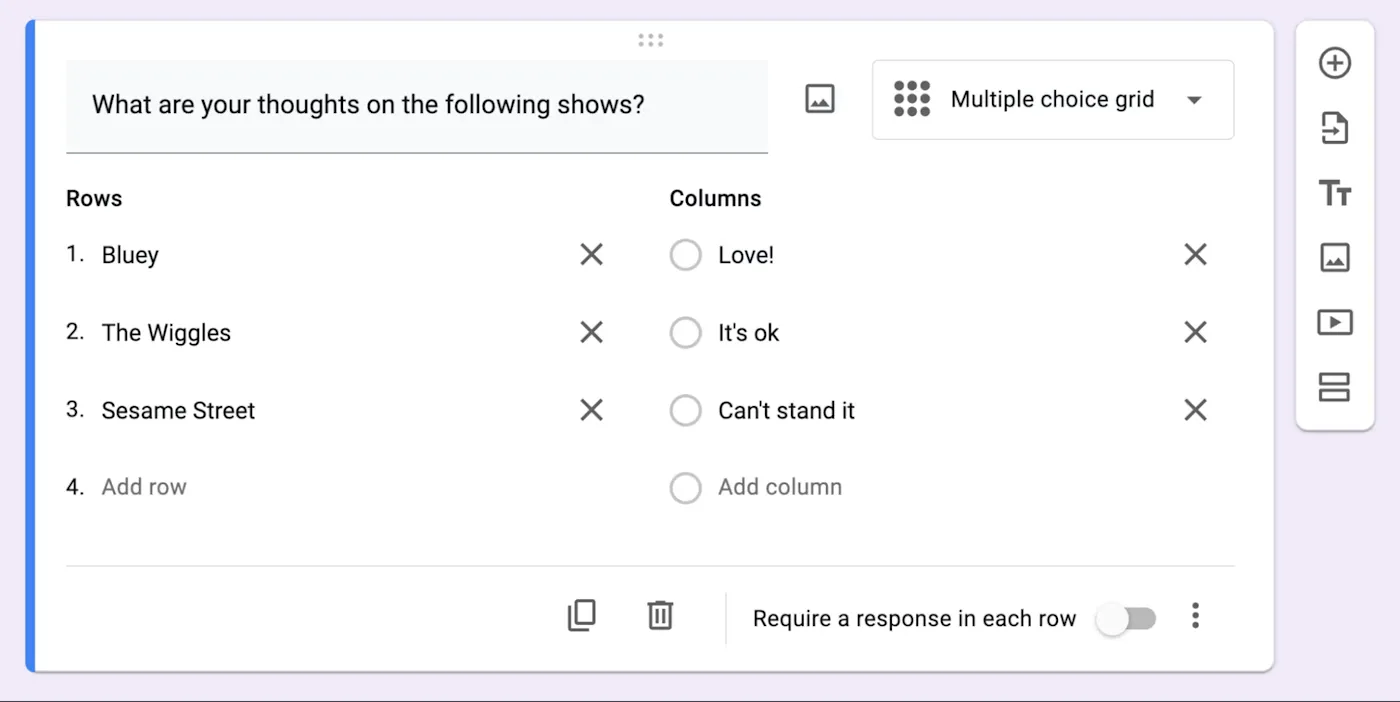Duplicate this question with the copy icon

[581, 616]
